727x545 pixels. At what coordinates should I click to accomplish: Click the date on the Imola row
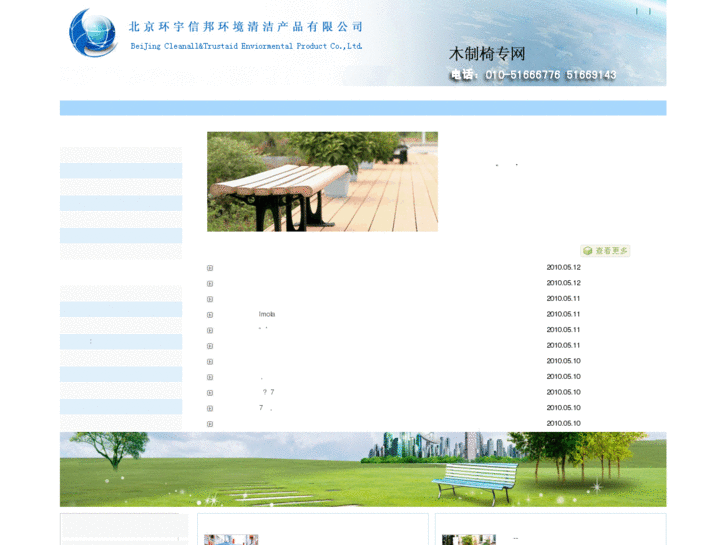(563, 314)
